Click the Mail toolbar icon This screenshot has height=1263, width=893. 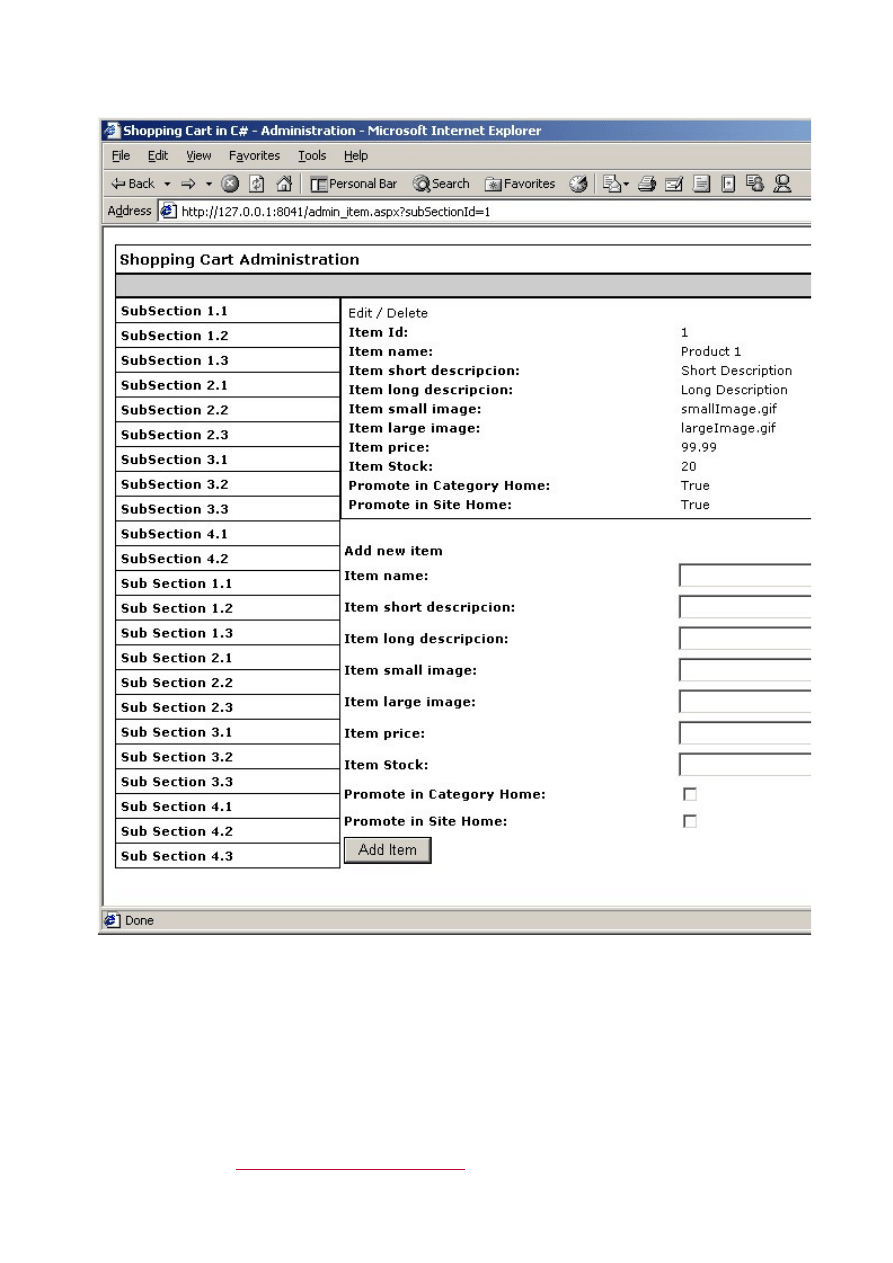click(611, 184)
